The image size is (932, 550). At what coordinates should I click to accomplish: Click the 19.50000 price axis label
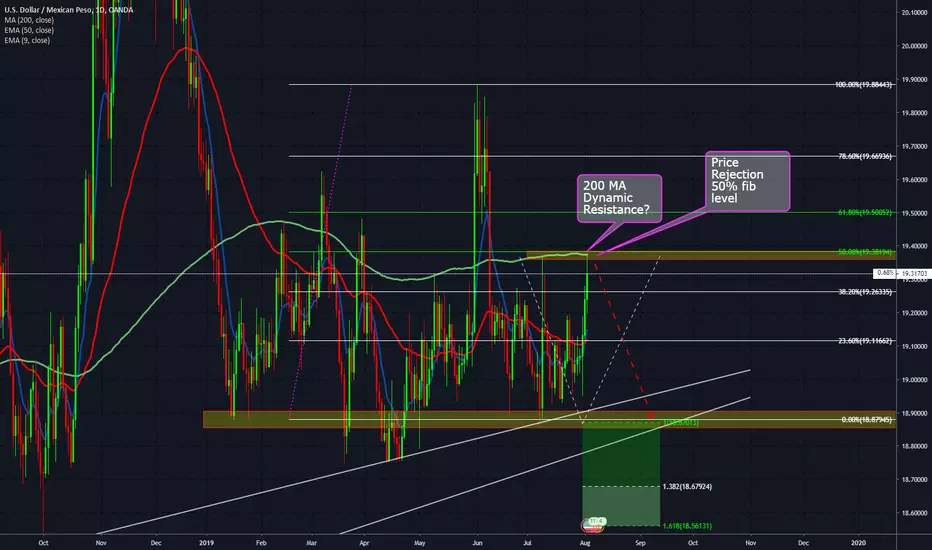914,213
